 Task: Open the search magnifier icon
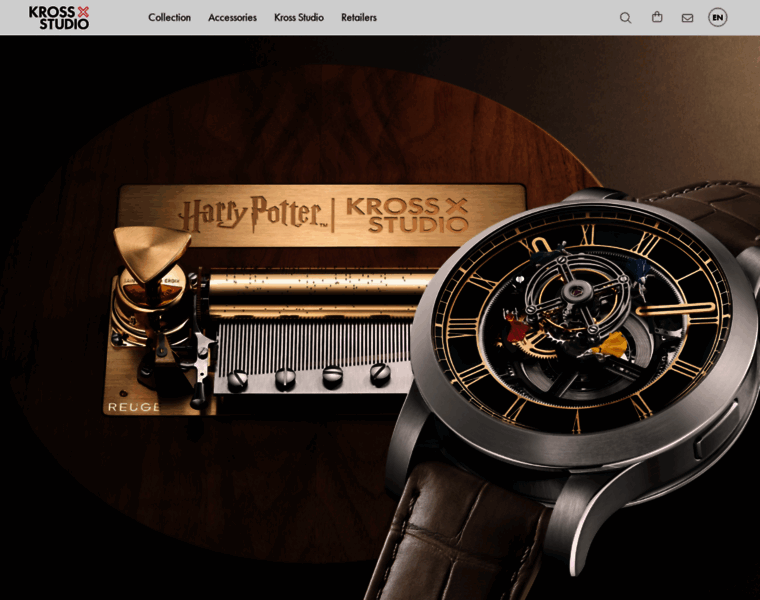(626, 18)
